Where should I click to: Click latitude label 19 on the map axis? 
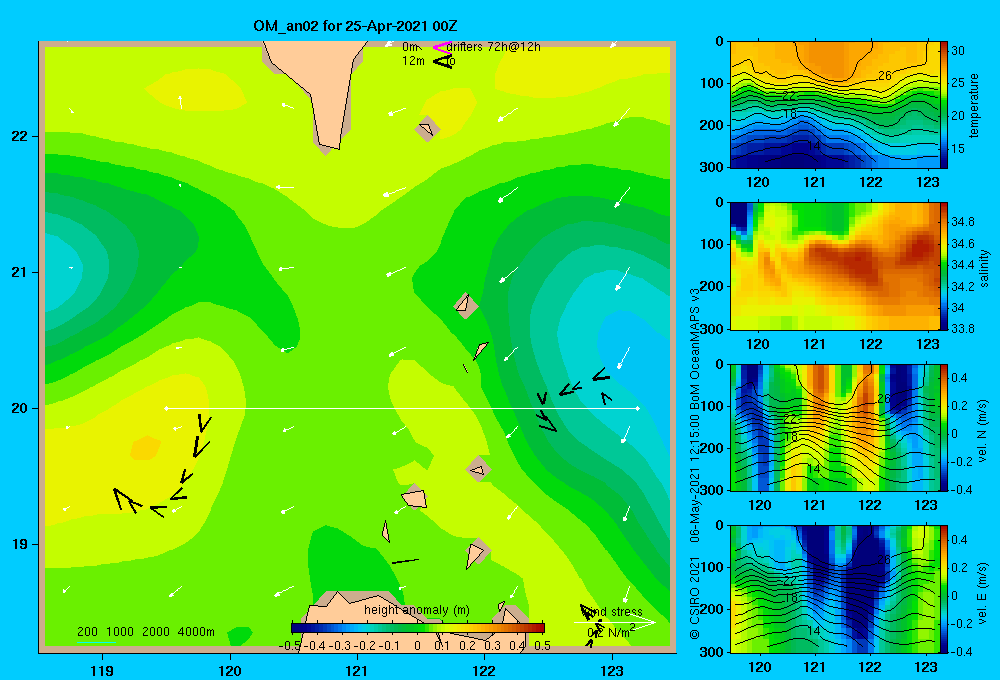click(x=19, y=544)
